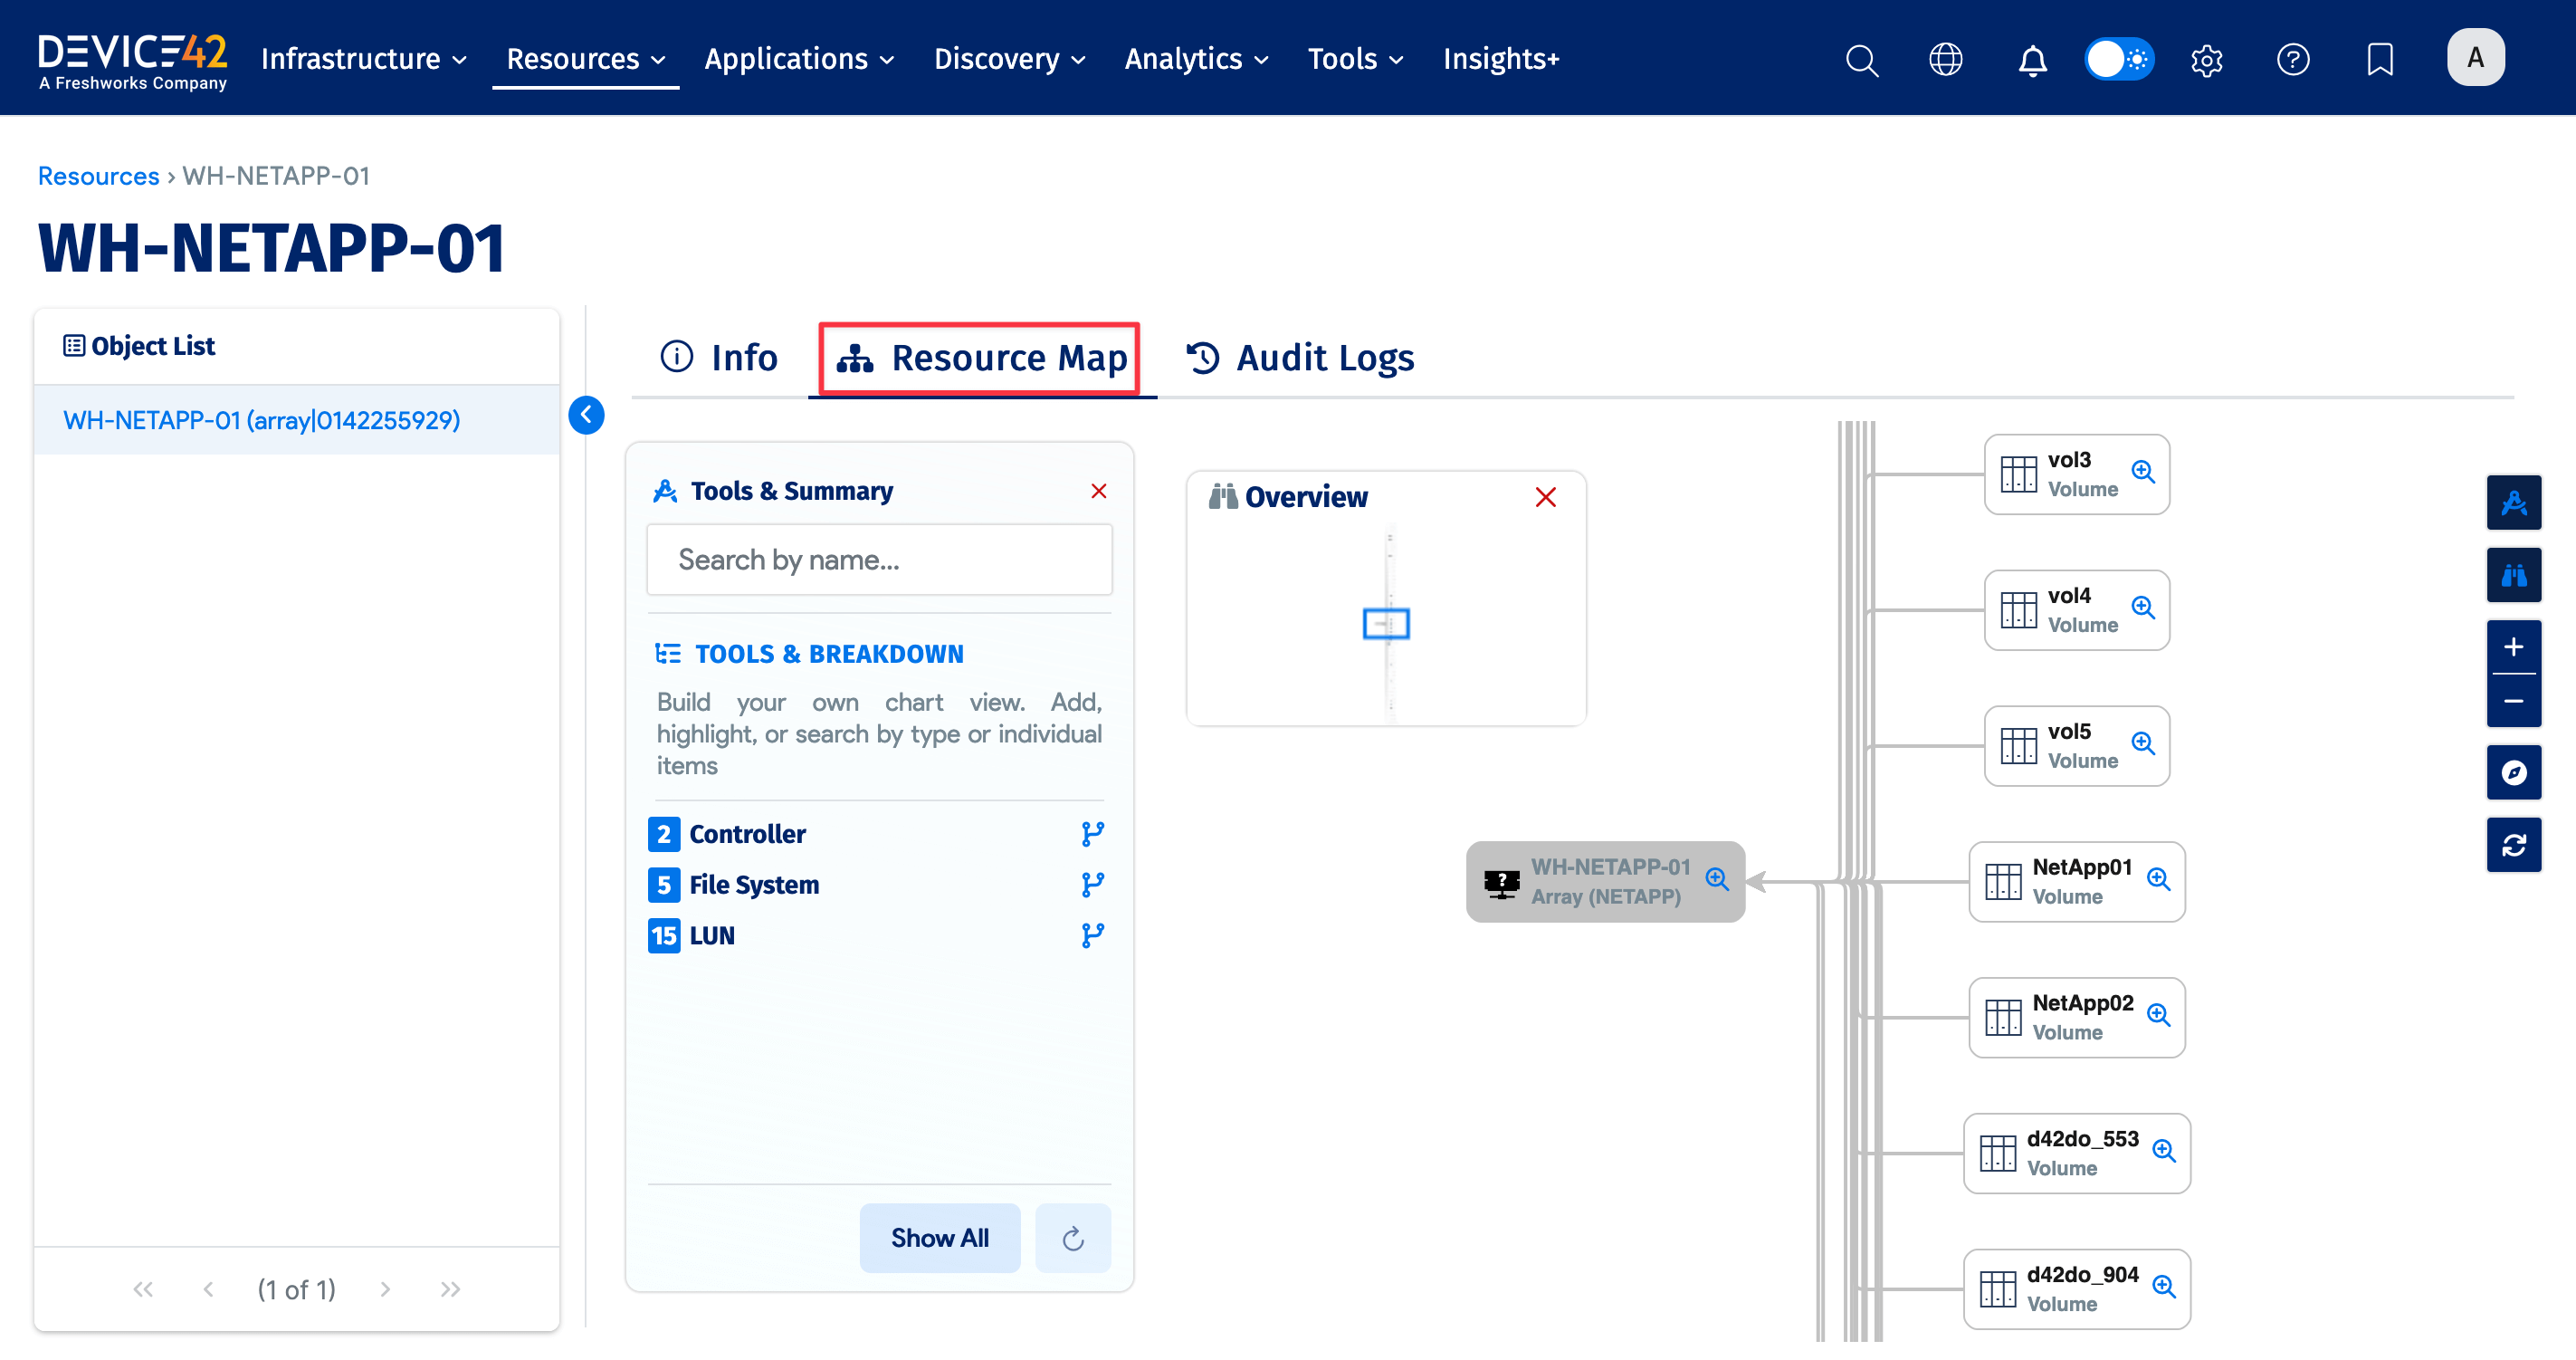Click the branch icon next to Controller
This screenshot has width=2576, height=1360.
point(1092,833)
